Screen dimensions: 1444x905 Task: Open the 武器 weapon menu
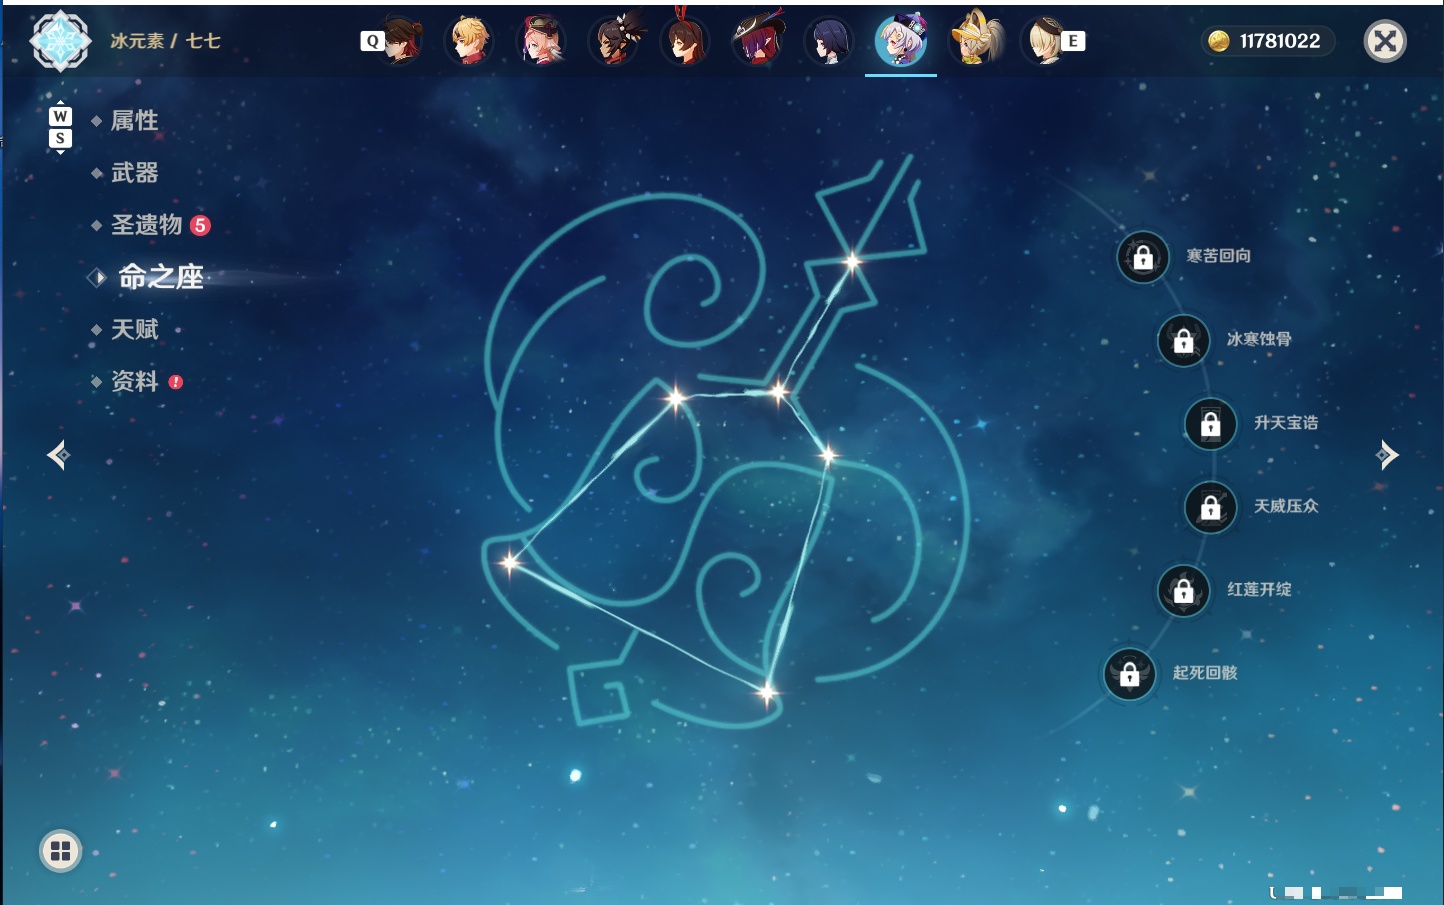(134, 173)
